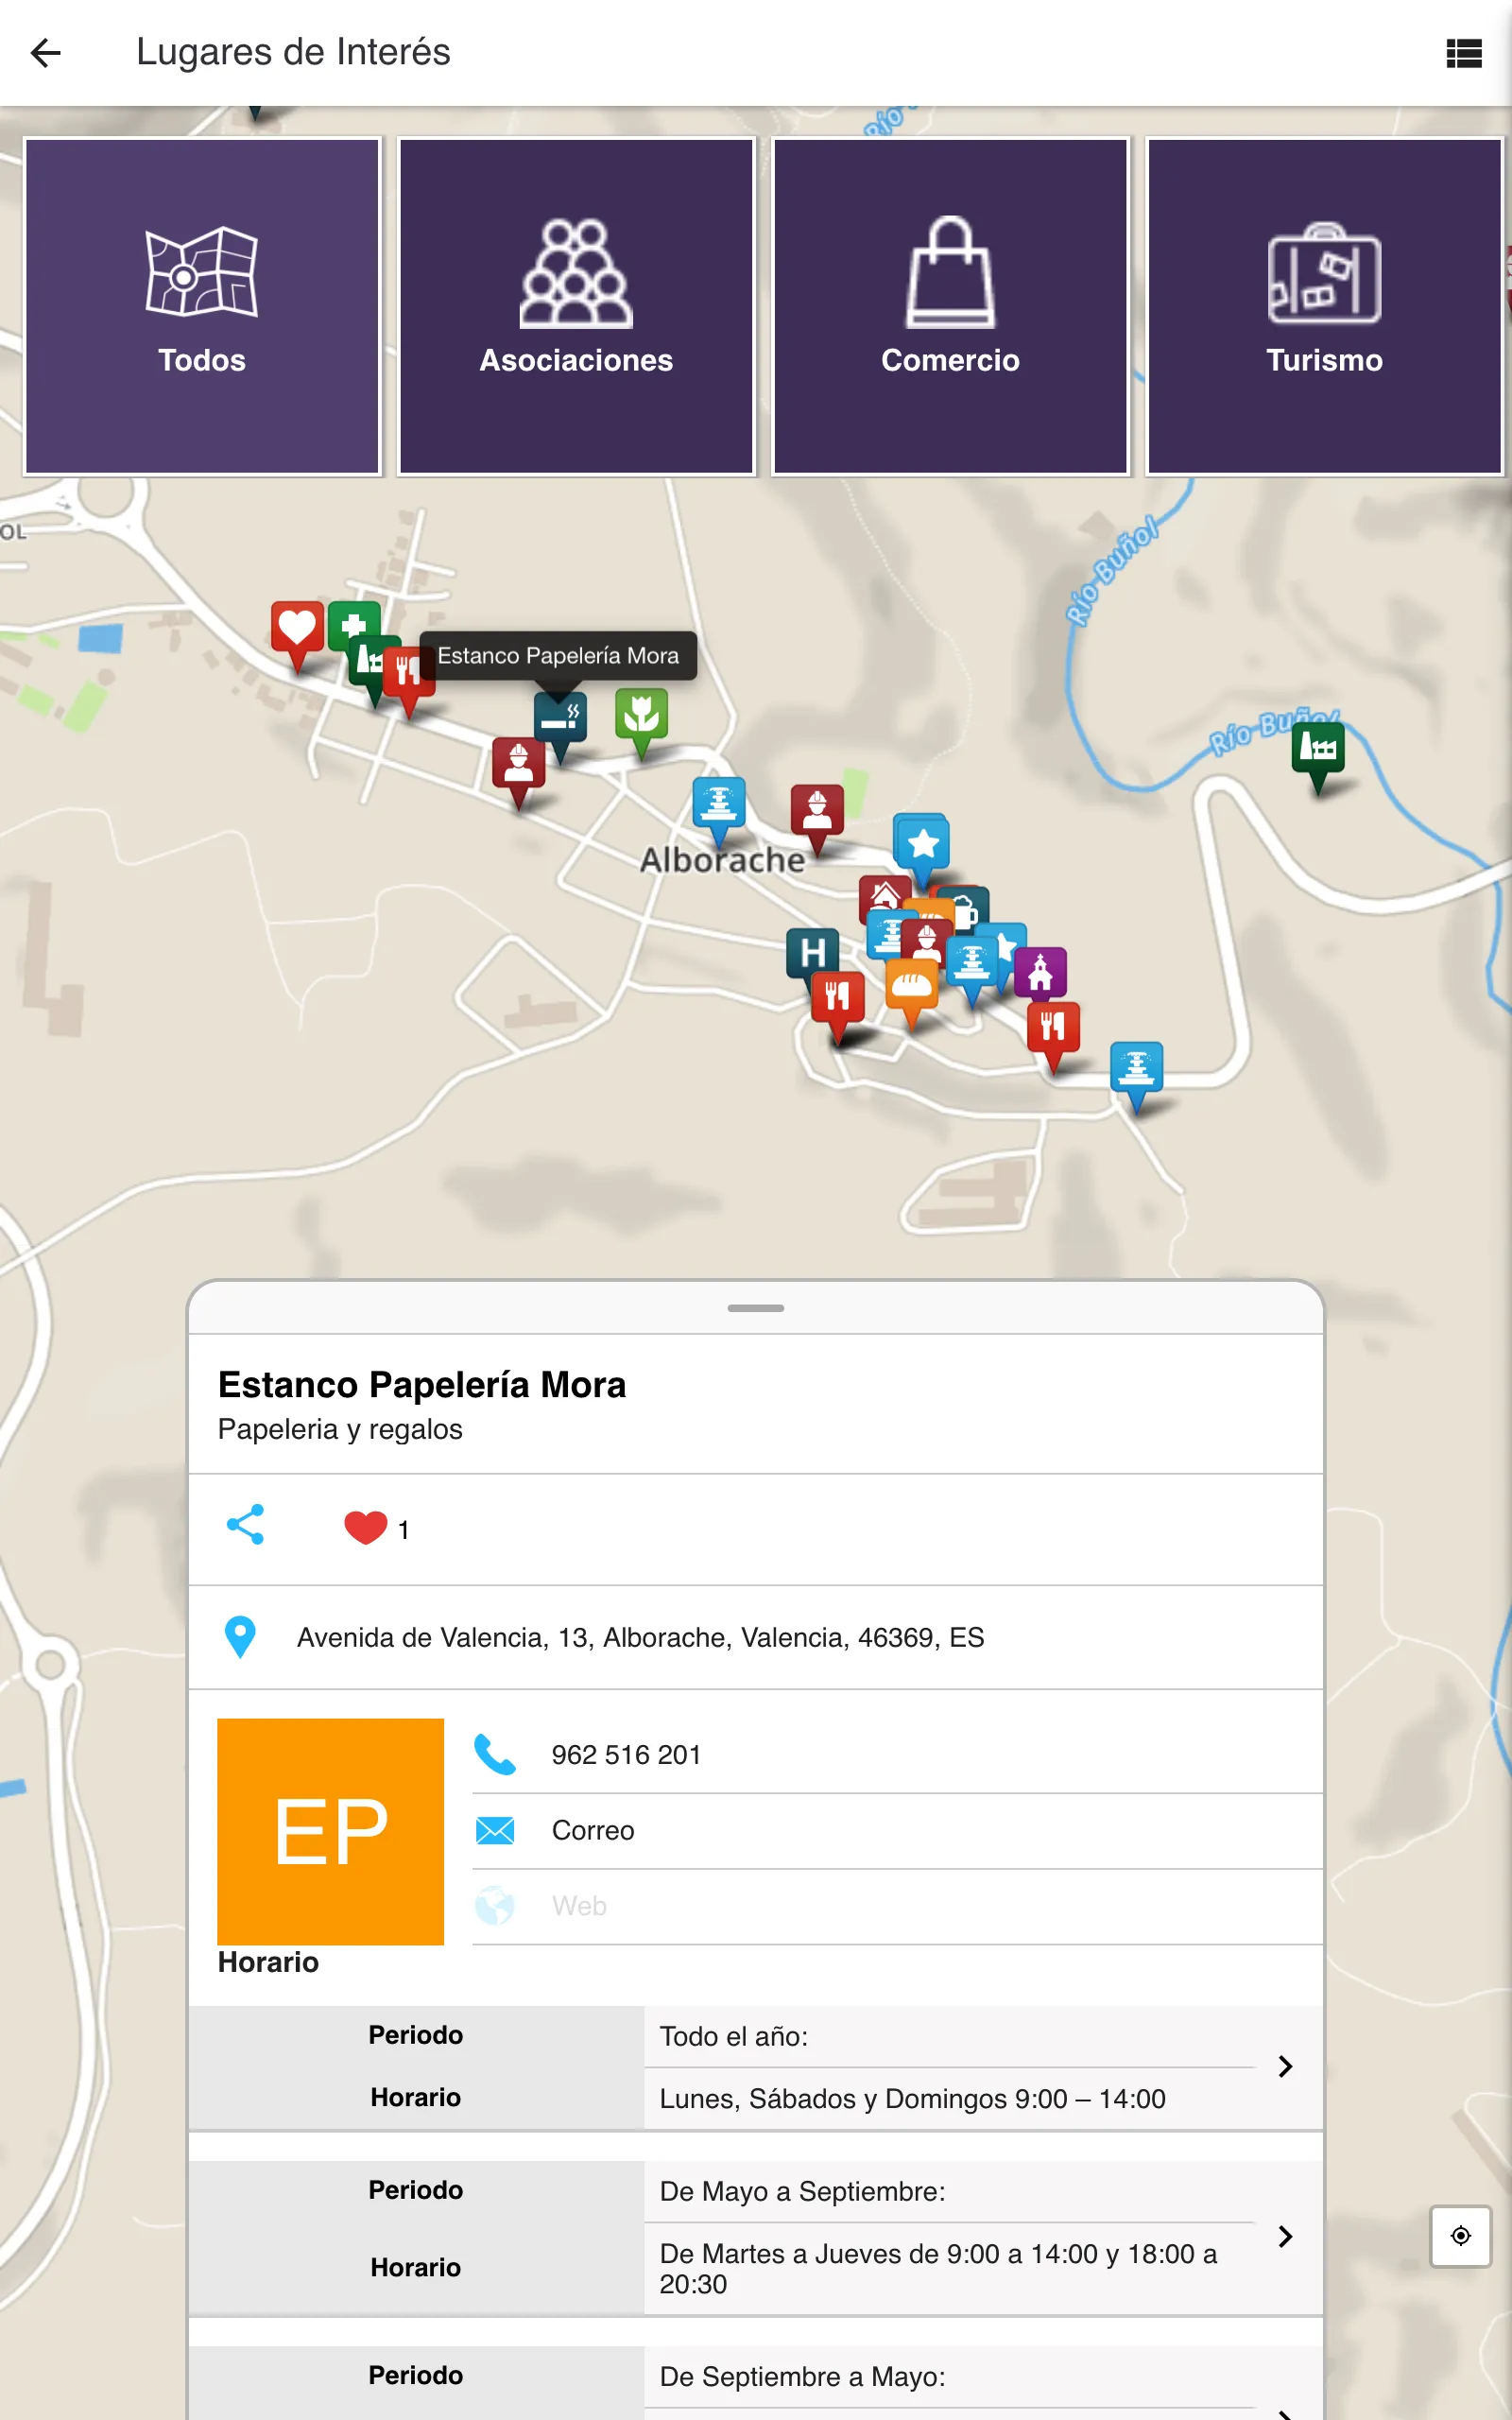
Task: Select the Todos category tile
Action: pos(202,306)
